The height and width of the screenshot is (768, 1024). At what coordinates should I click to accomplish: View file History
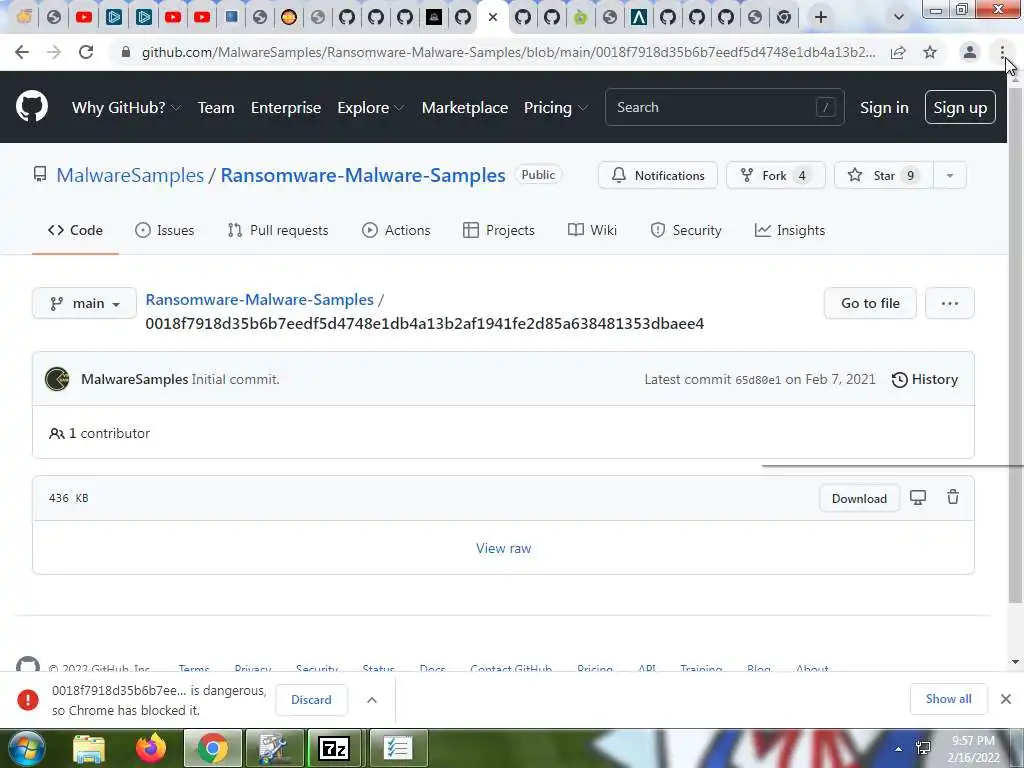[925, 379]
